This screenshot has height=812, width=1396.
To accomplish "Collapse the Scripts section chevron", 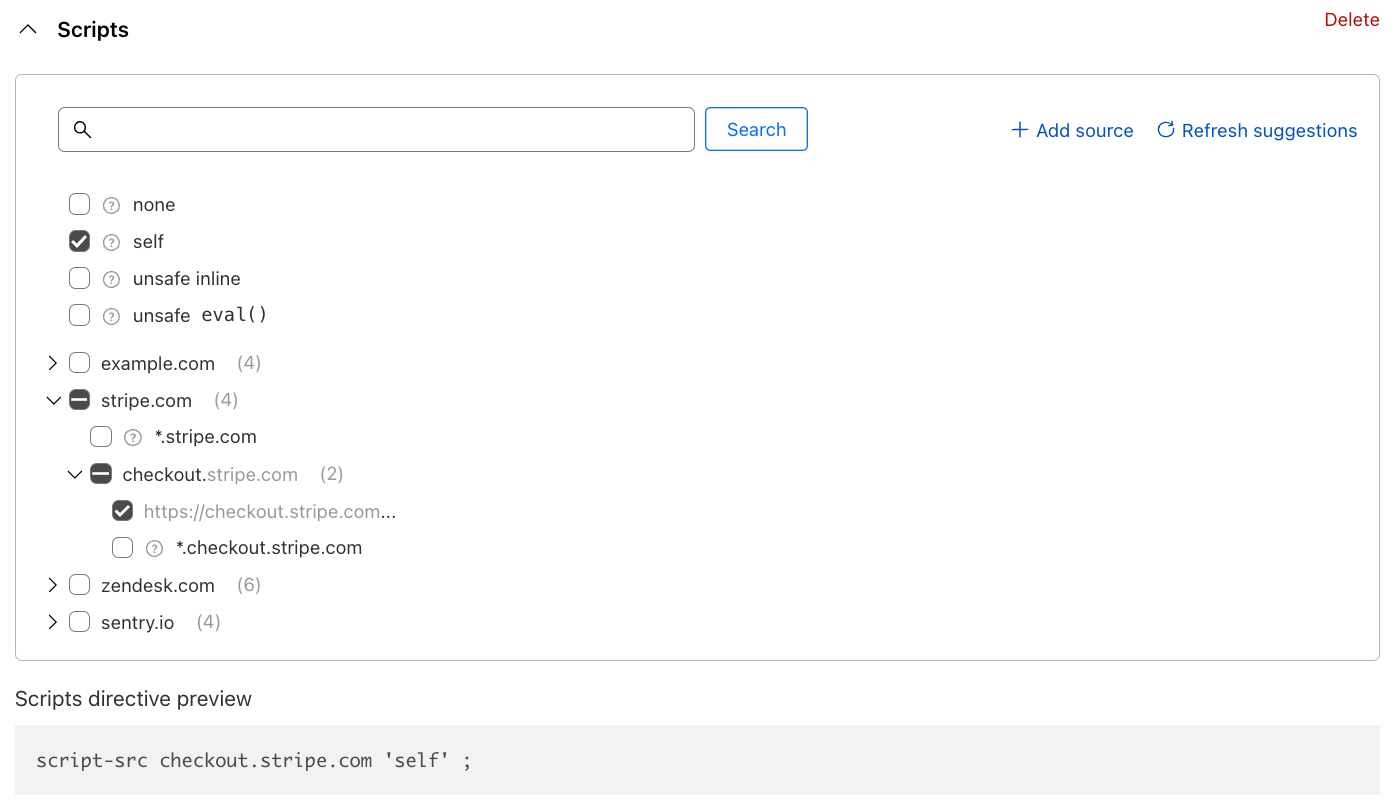I will coord(28,30).
